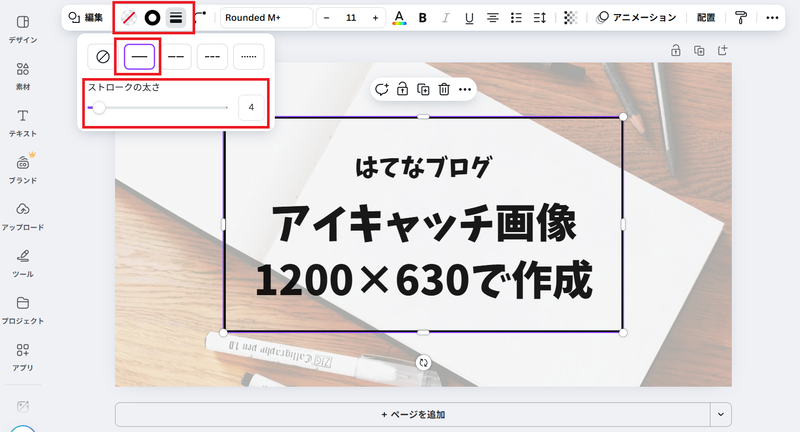Open the transparency control
Screen dimensions: 800x432
point(570,18)
